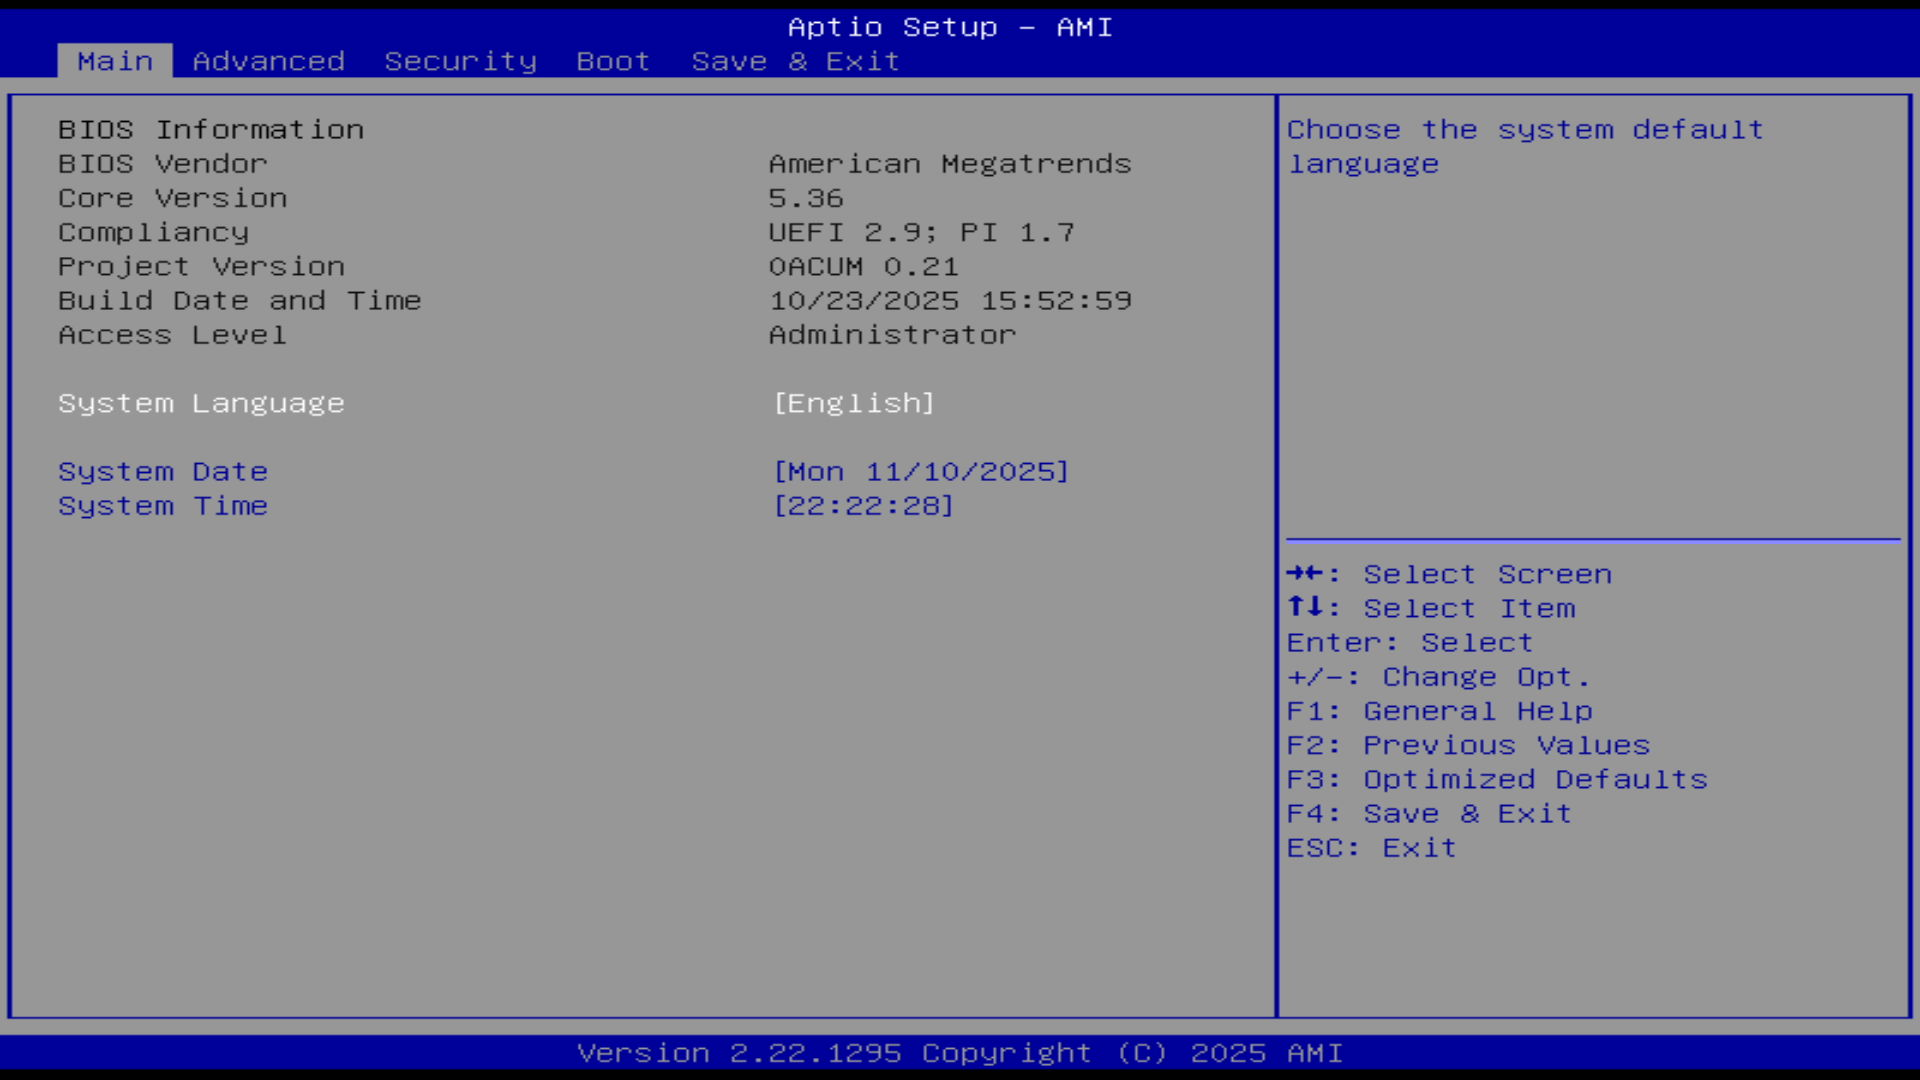Click the Aptio Setup - AMI title bar
1920x1080 pixels.
pyautogui.click(x=950, y=27)
